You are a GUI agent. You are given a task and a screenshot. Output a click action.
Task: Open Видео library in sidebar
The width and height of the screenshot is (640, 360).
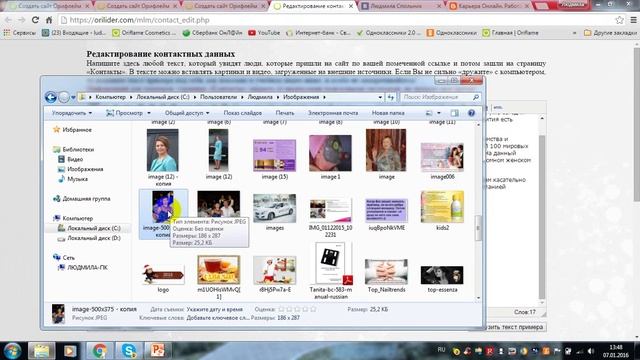(75, 159)
